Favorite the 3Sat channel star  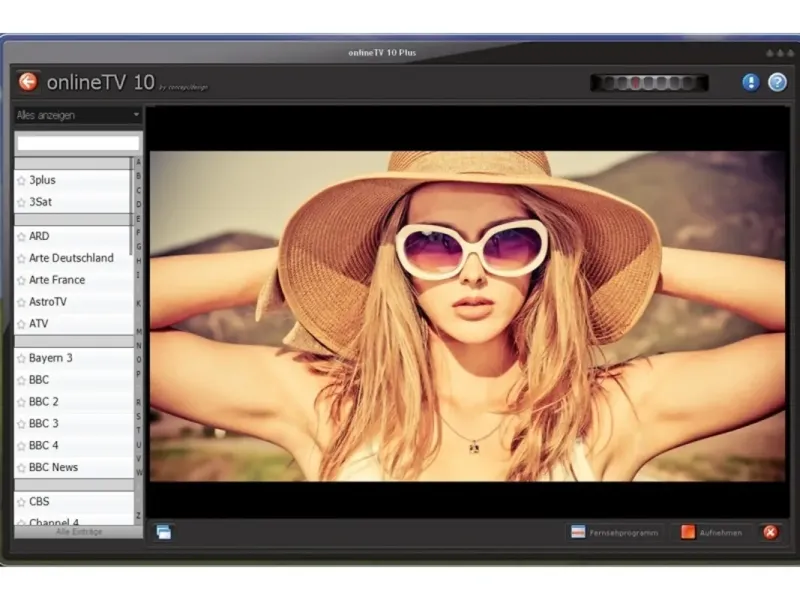pyautogui.click(x=21, y=203)
